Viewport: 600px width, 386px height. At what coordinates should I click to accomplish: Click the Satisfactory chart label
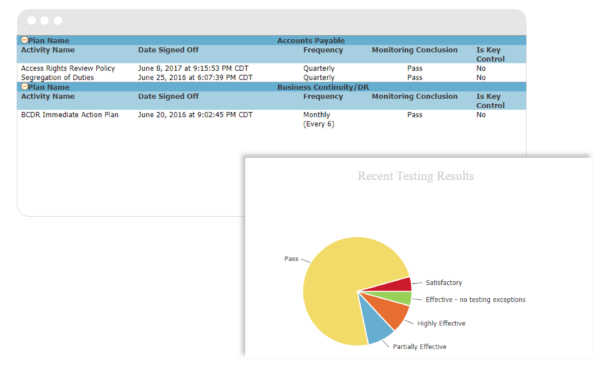[x=443, y=283]
